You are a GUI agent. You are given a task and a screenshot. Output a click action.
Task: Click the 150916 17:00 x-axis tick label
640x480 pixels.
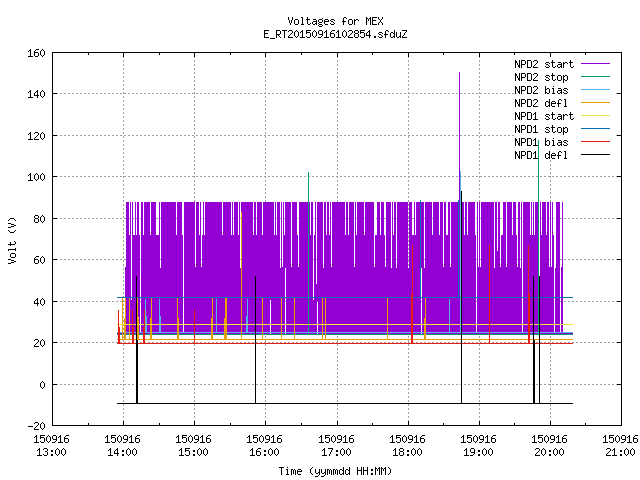[336, 446]
